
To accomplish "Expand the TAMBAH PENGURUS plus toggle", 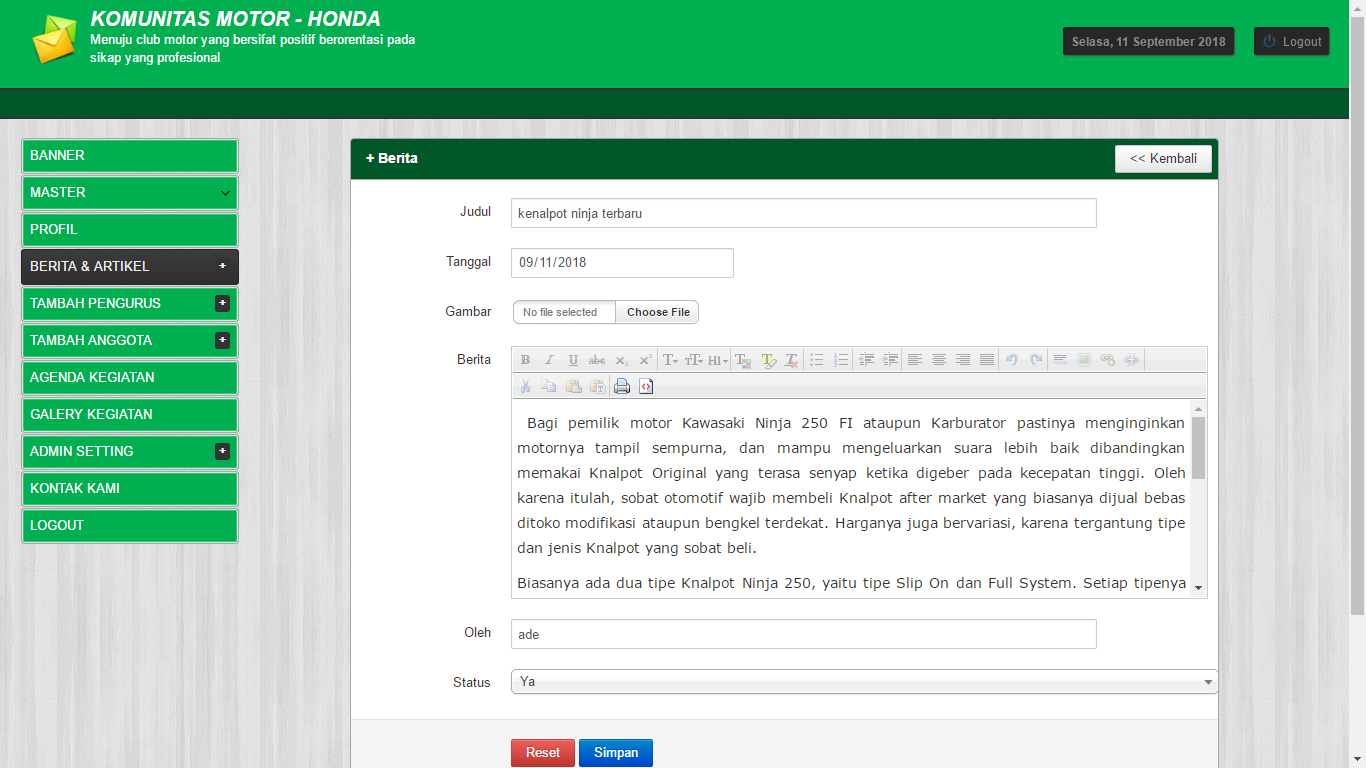I will [x=222, y=303].
